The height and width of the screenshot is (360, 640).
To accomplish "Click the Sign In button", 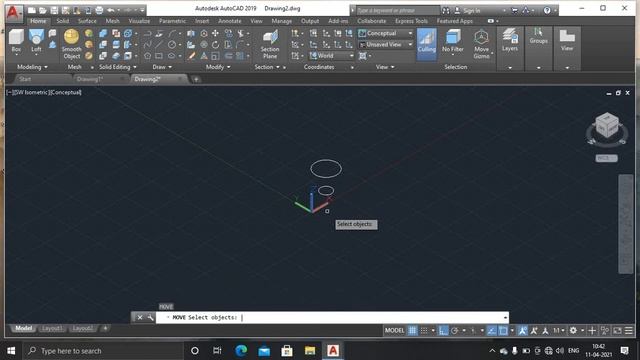I will 469,11.
